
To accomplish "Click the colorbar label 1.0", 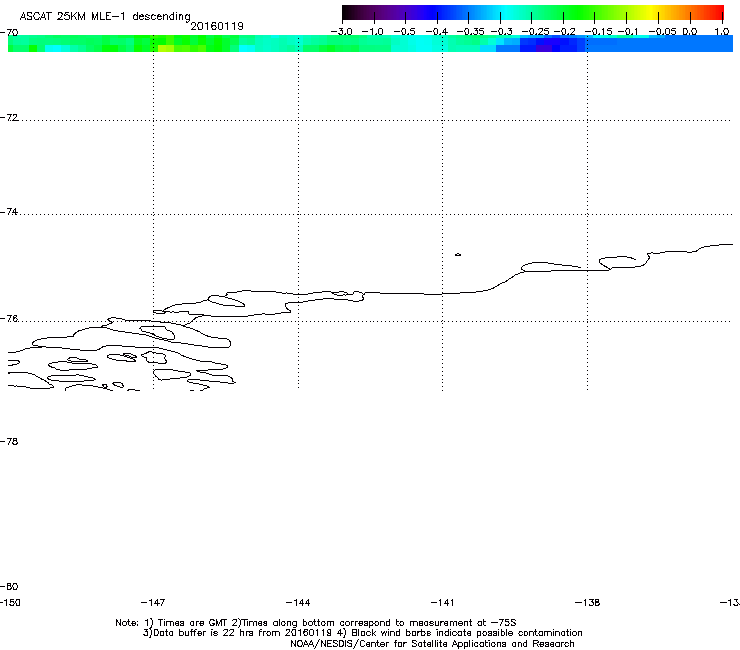I will pos(722,32).
